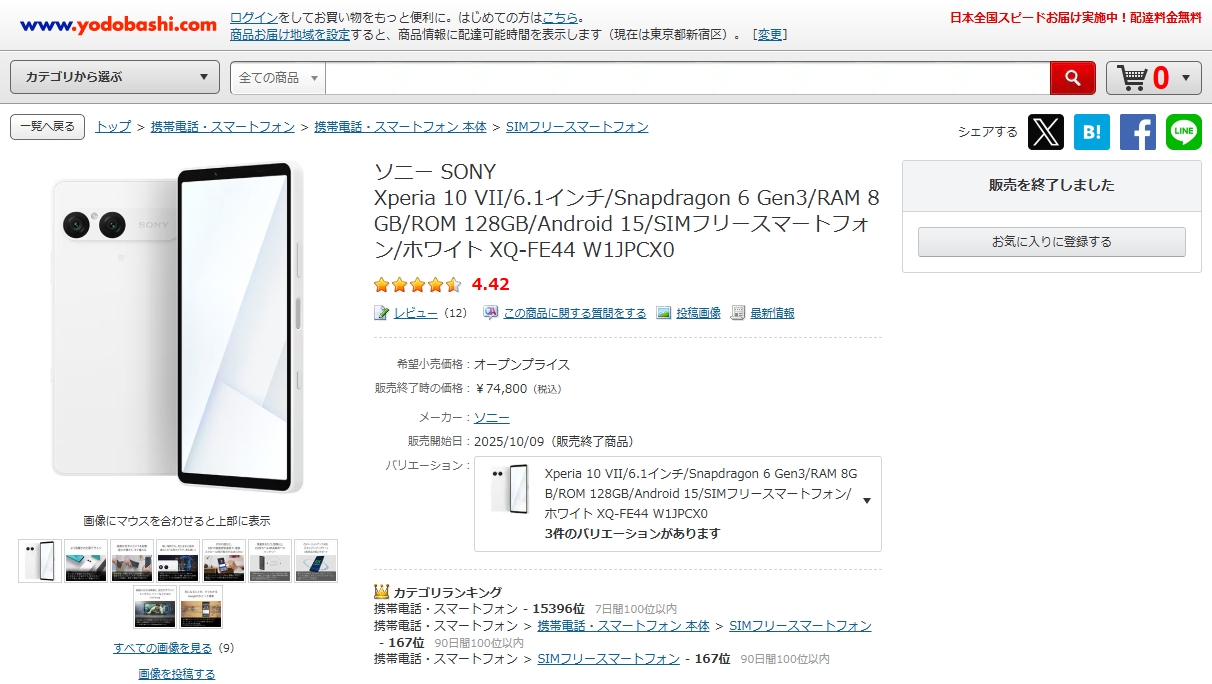Open breadcrumb 携帯電話・スマートフォン link
The image size is (1212, 684).
tap(223, 127)
